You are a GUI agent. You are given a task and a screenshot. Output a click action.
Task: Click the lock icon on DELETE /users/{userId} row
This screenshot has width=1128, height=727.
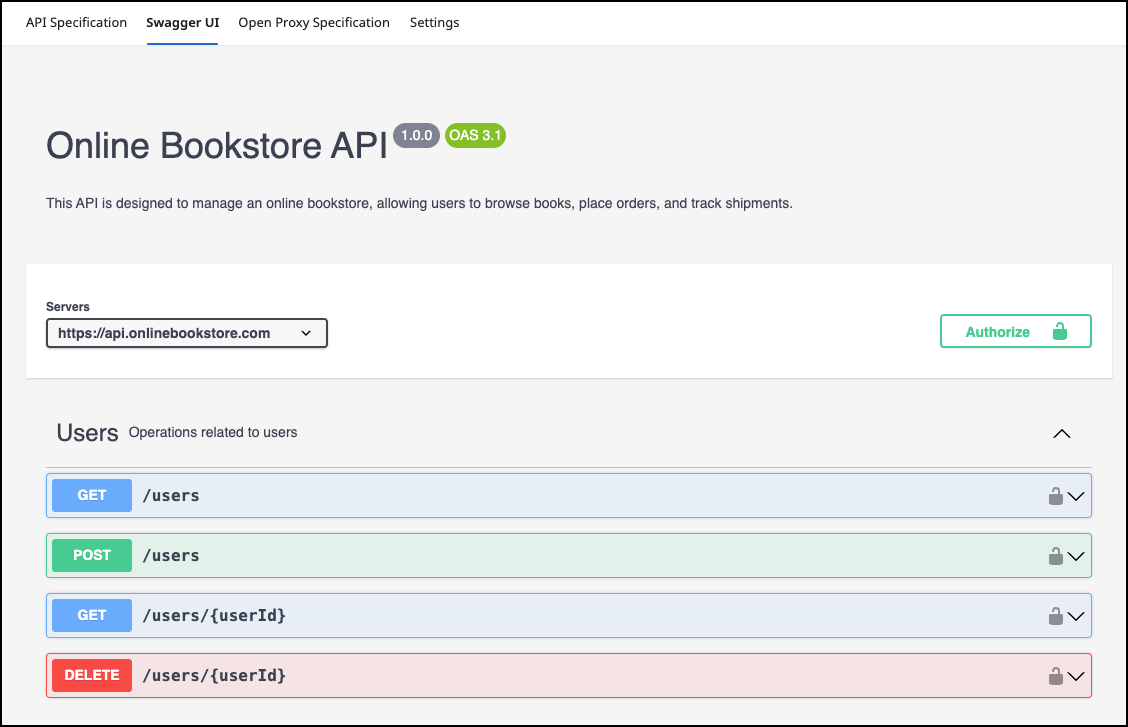coord(1054,675)
